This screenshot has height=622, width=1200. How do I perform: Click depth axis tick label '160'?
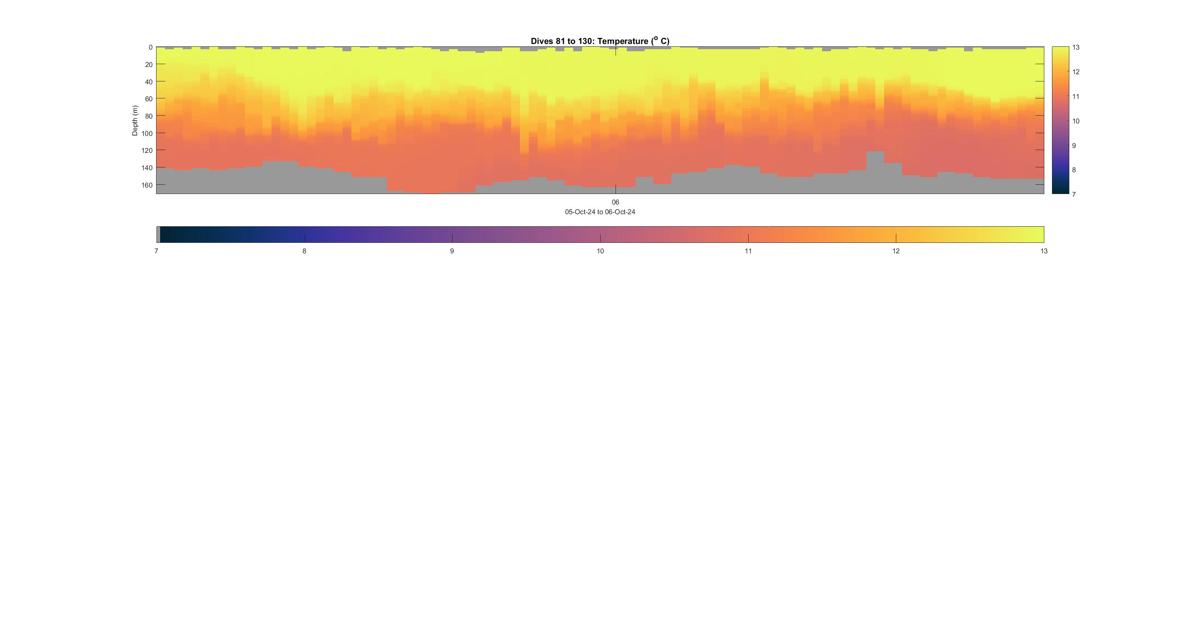pos(146,185)
